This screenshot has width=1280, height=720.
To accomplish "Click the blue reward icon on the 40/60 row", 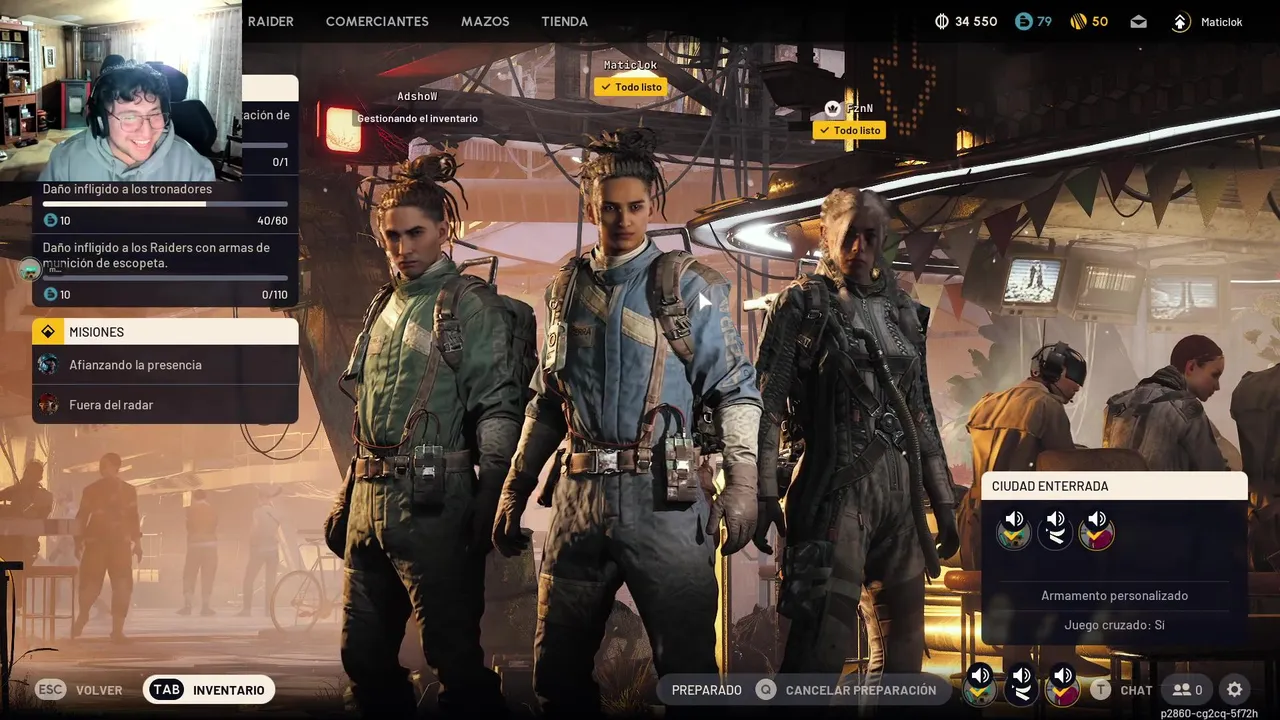I will click(x=50, y=221).
